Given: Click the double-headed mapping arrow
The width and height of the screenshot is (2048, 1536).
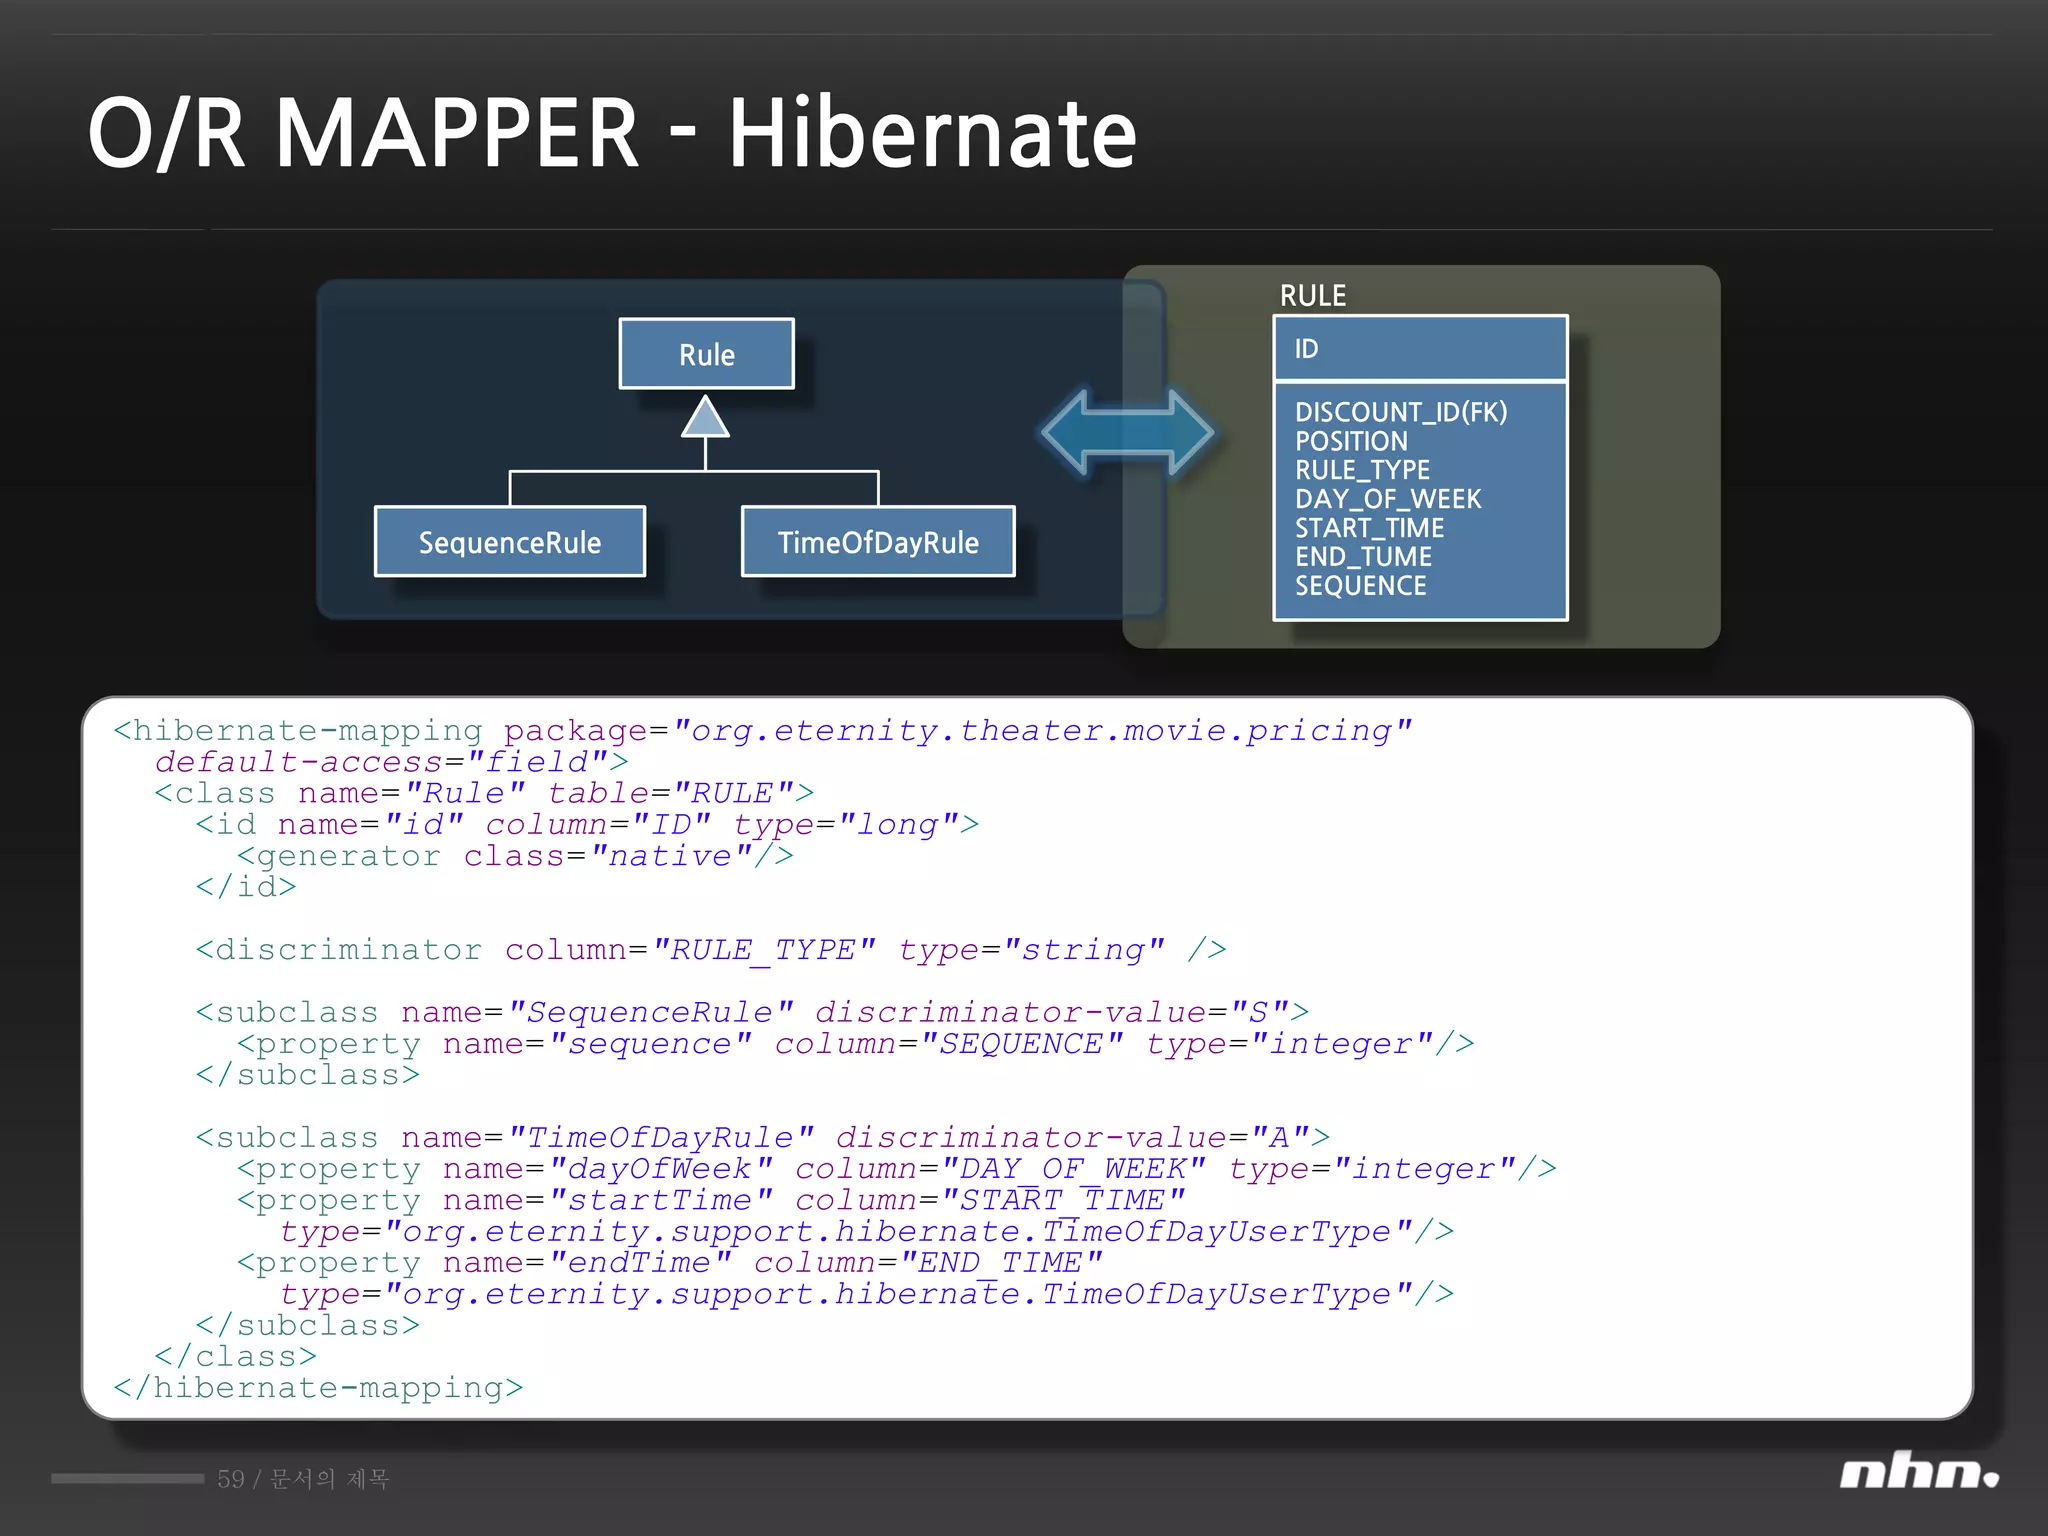Looking at the screenshot, I should (1127, 432).
